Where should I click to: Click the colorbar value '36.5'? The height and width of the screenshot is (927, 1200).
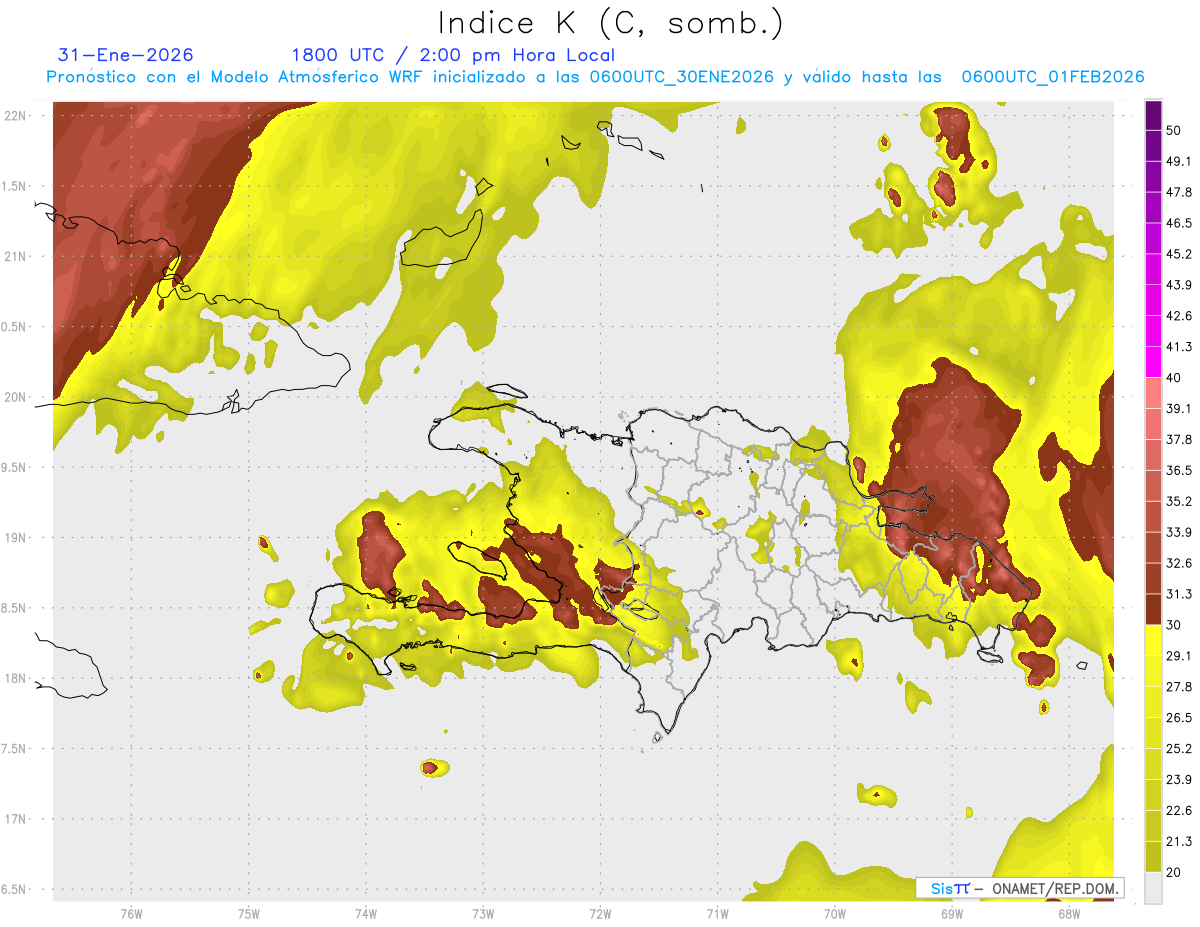[x=1178, y=470]
